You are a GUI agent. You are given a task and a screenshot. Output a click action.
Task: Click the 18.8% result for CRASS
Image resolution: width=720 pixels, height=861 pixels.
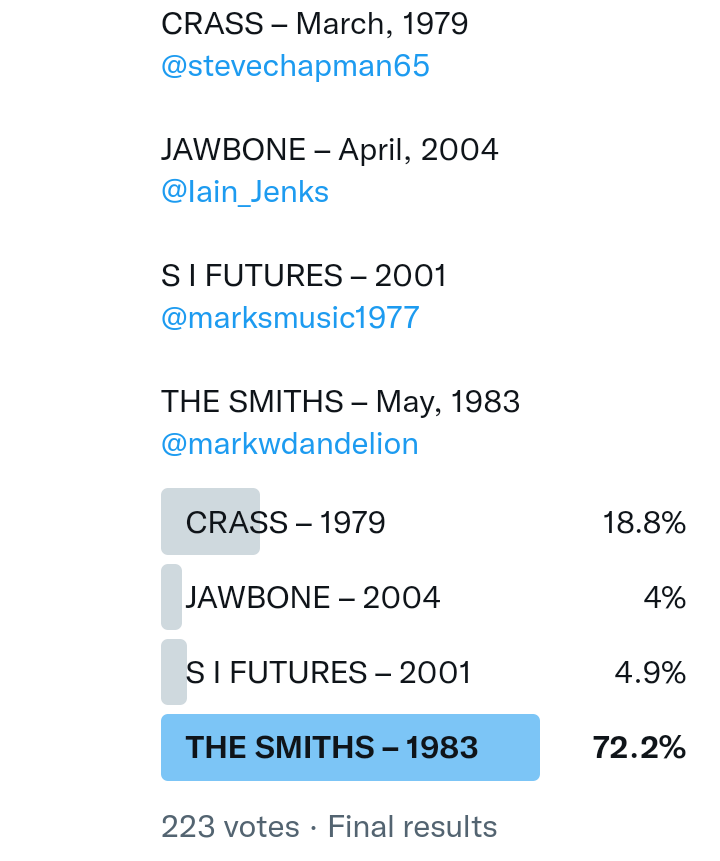(x=644, y=522)
